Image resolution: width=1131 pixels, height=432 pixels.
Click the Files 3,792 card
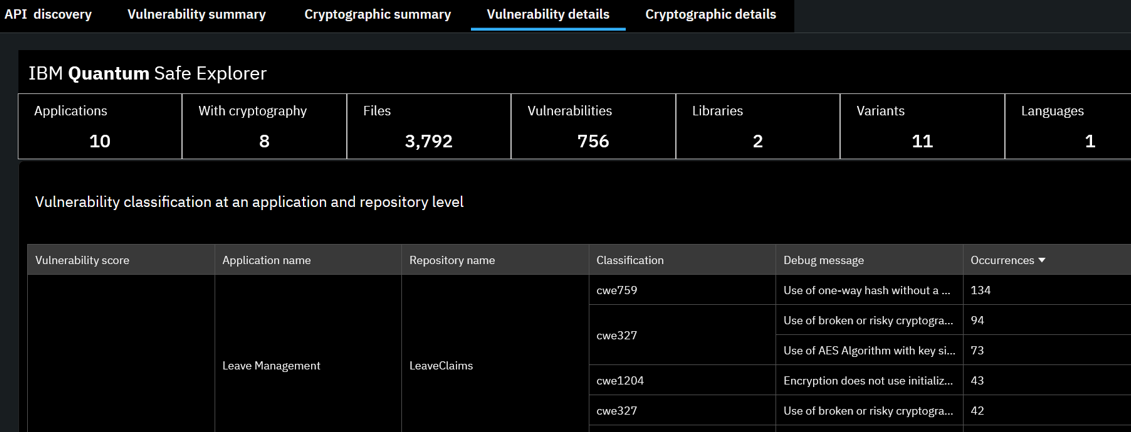(428, 126)
